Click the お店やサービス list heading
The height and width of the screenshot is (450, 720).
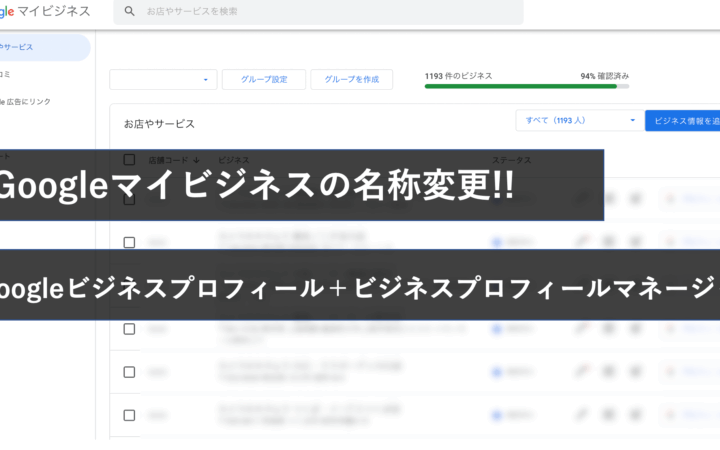159,124
